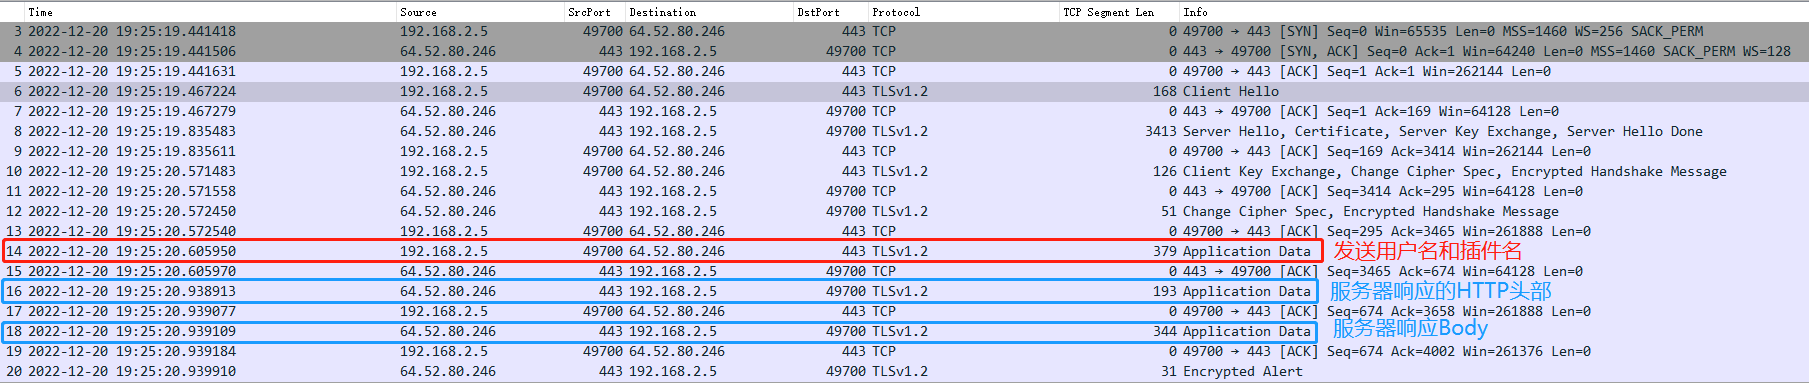Click segment length 31 in packet 20
The height and width of the screenshot is (383, 1809).
[x=1169, y=371]
